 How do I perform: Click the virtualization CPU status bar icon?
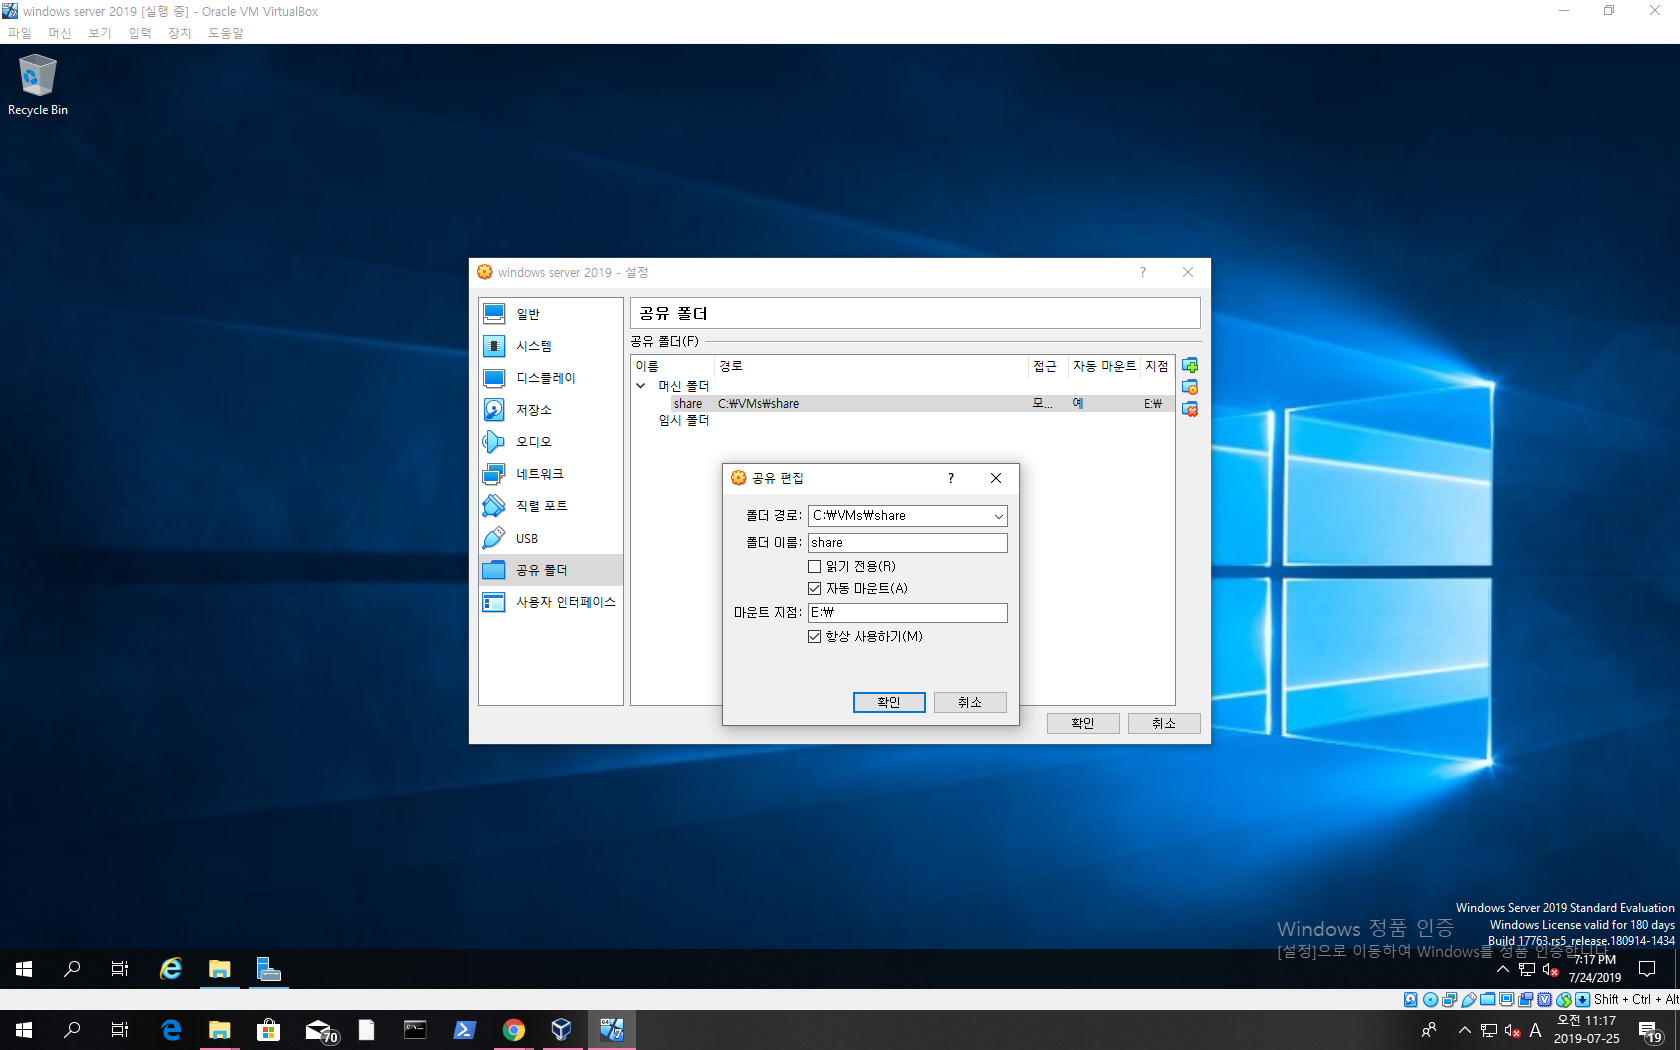(x=1545, y=1000)
